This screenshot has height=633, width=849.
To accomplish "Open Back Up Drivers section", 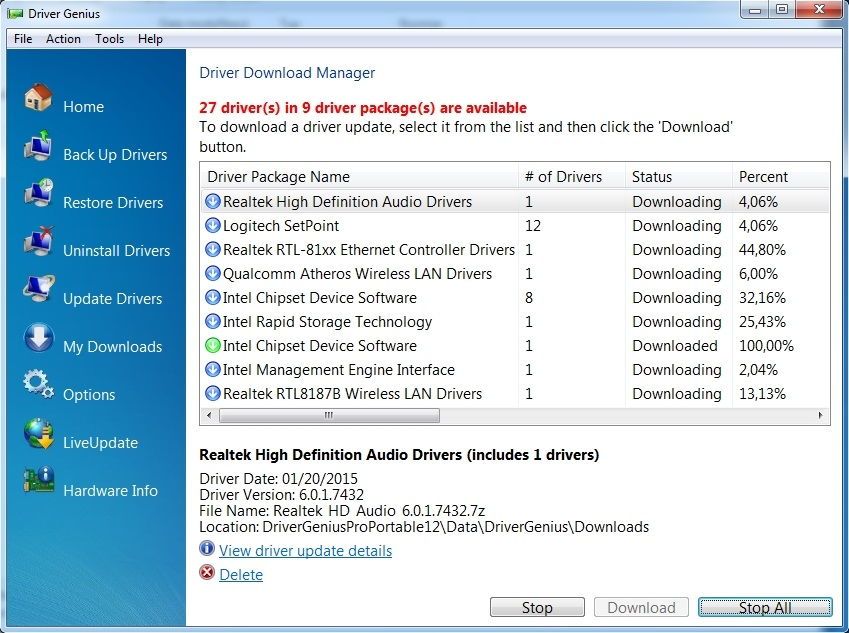I will coord(115,155).
